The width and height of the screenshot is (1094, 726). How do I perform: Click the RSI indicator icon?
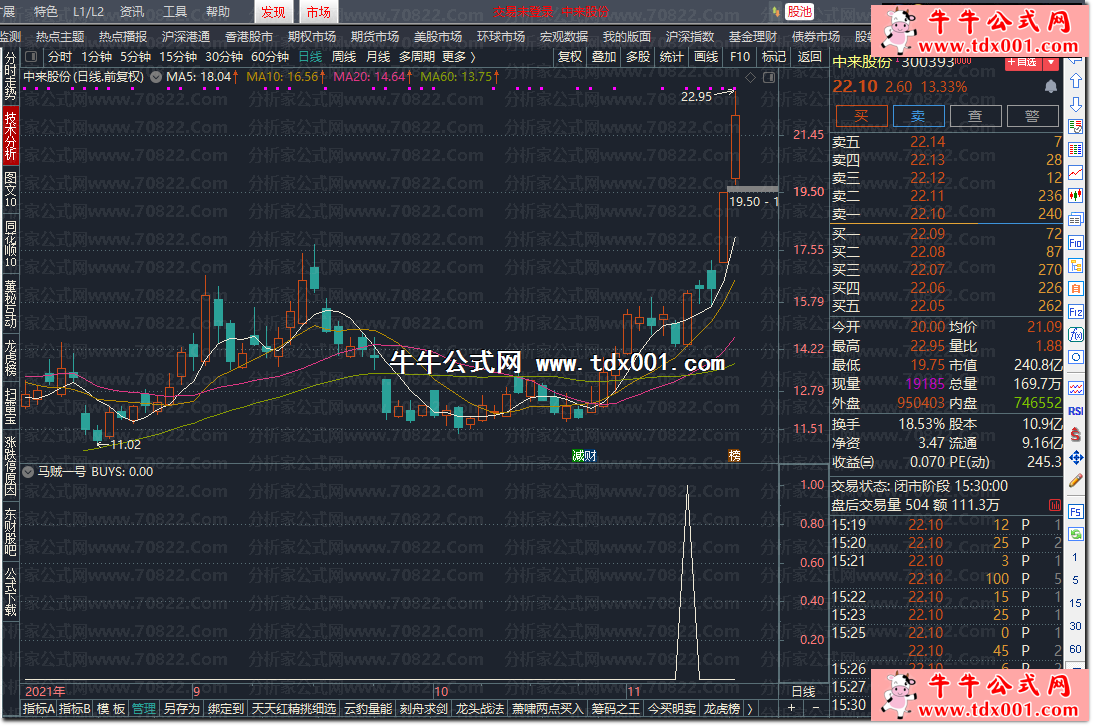click(x=1076, y=410)
